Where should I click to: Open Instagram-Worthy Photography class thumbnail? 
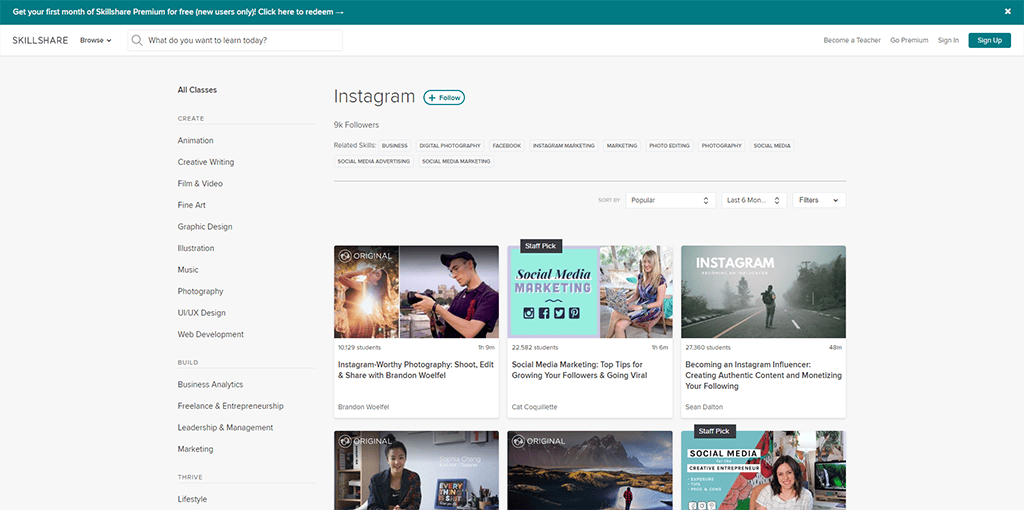(417, 292)
